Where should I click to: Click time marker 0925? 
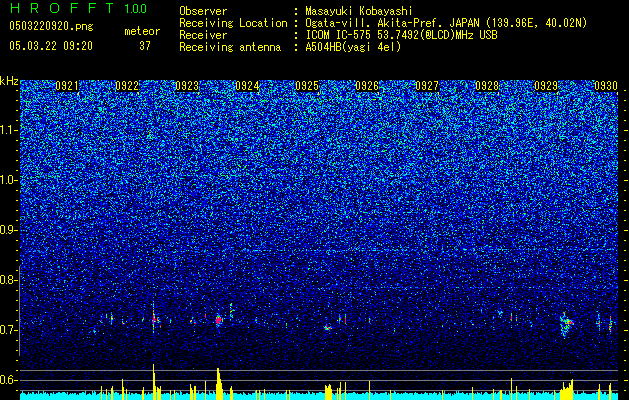point(307,86)
